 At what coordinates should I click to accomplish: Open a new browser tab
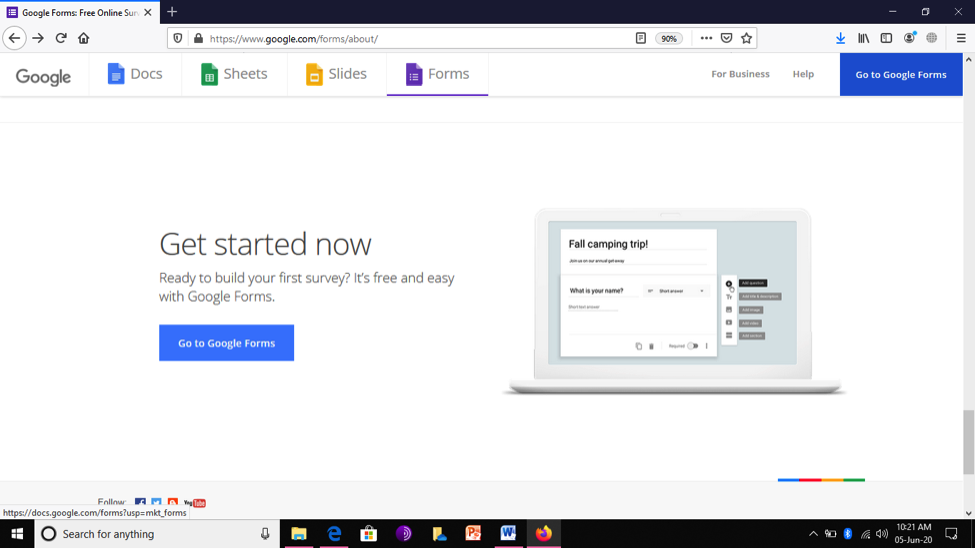tap(172, 12)
